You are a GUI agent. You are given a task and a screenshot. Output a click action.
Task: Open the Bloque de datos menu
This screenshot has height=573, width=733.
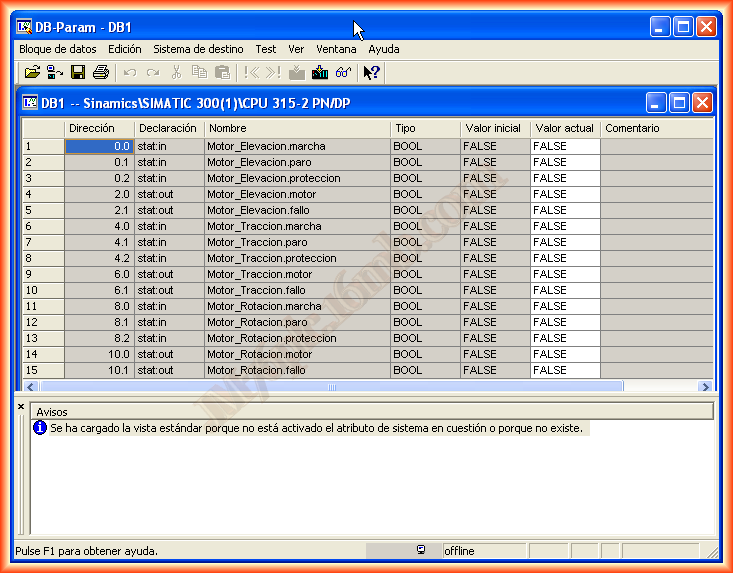point(58,48)
